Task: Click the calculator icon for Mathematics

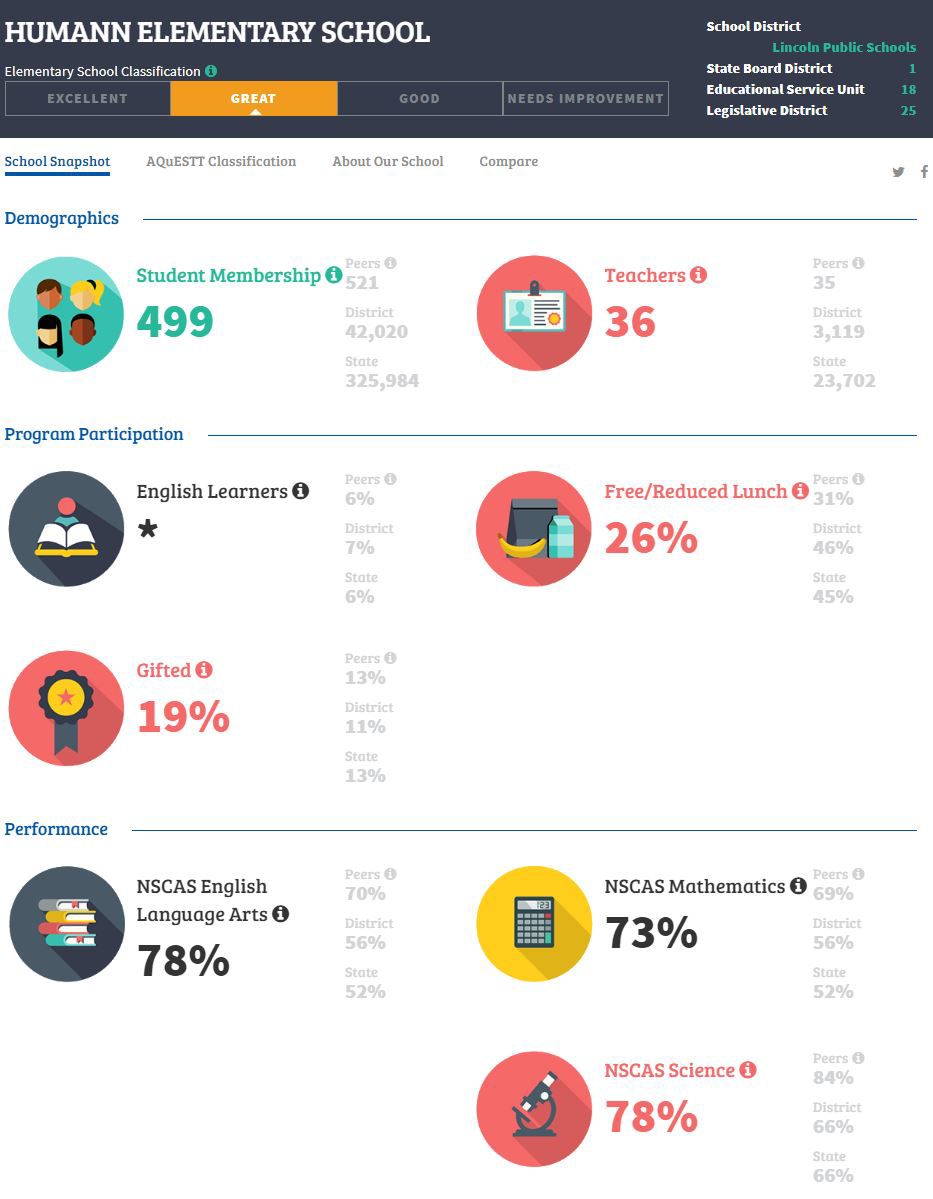Action: tap(534, 924)
